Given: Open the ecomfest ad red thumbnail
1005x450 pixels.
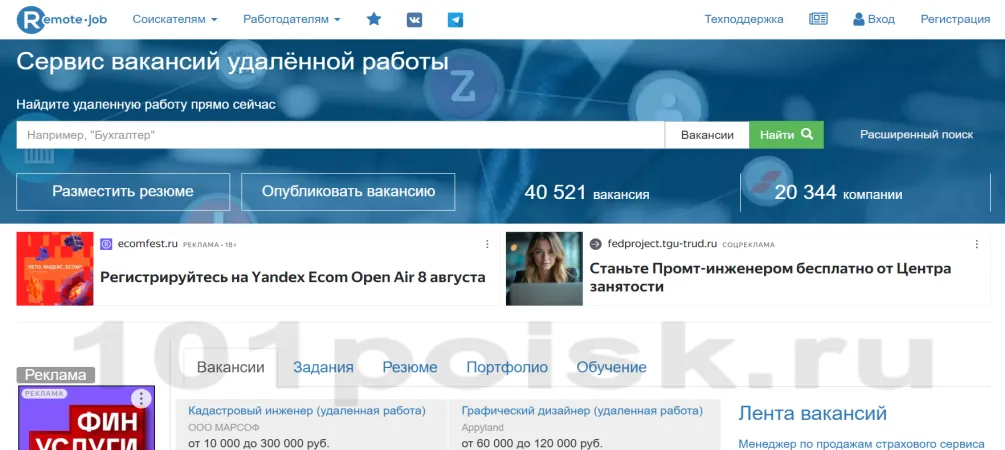Looking at the screenshot, I should coord(55,269).
